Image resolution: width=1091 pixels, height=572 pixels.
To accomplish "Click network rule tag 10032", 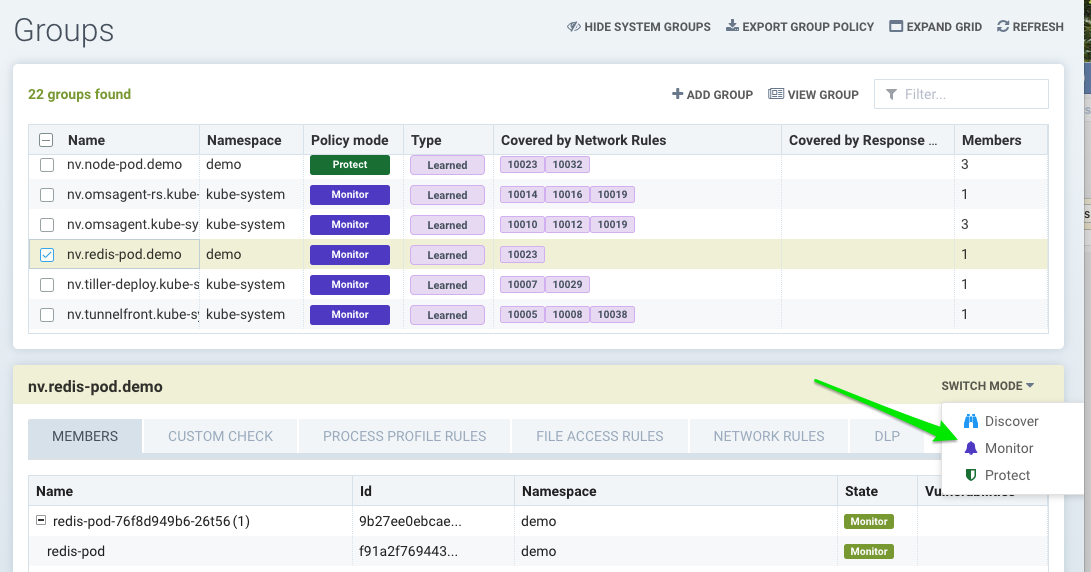I will coord(567,165).
